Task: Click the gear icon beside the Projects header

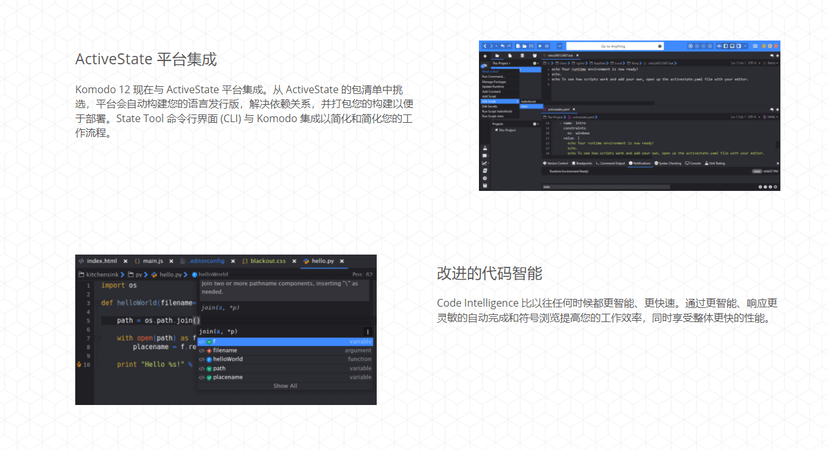Action: coord(534,124)
